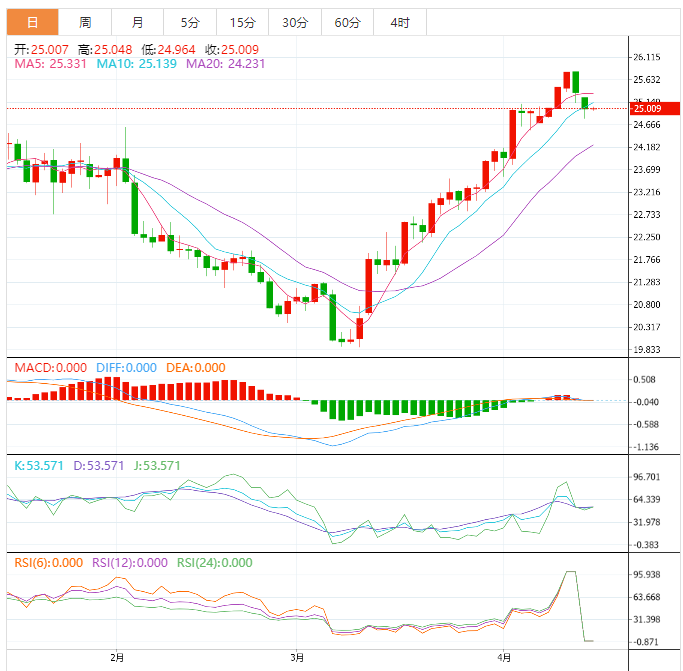Click the 22.250 price axis label
The width and height of the screenshot is (683, 671).
(647, 237)
